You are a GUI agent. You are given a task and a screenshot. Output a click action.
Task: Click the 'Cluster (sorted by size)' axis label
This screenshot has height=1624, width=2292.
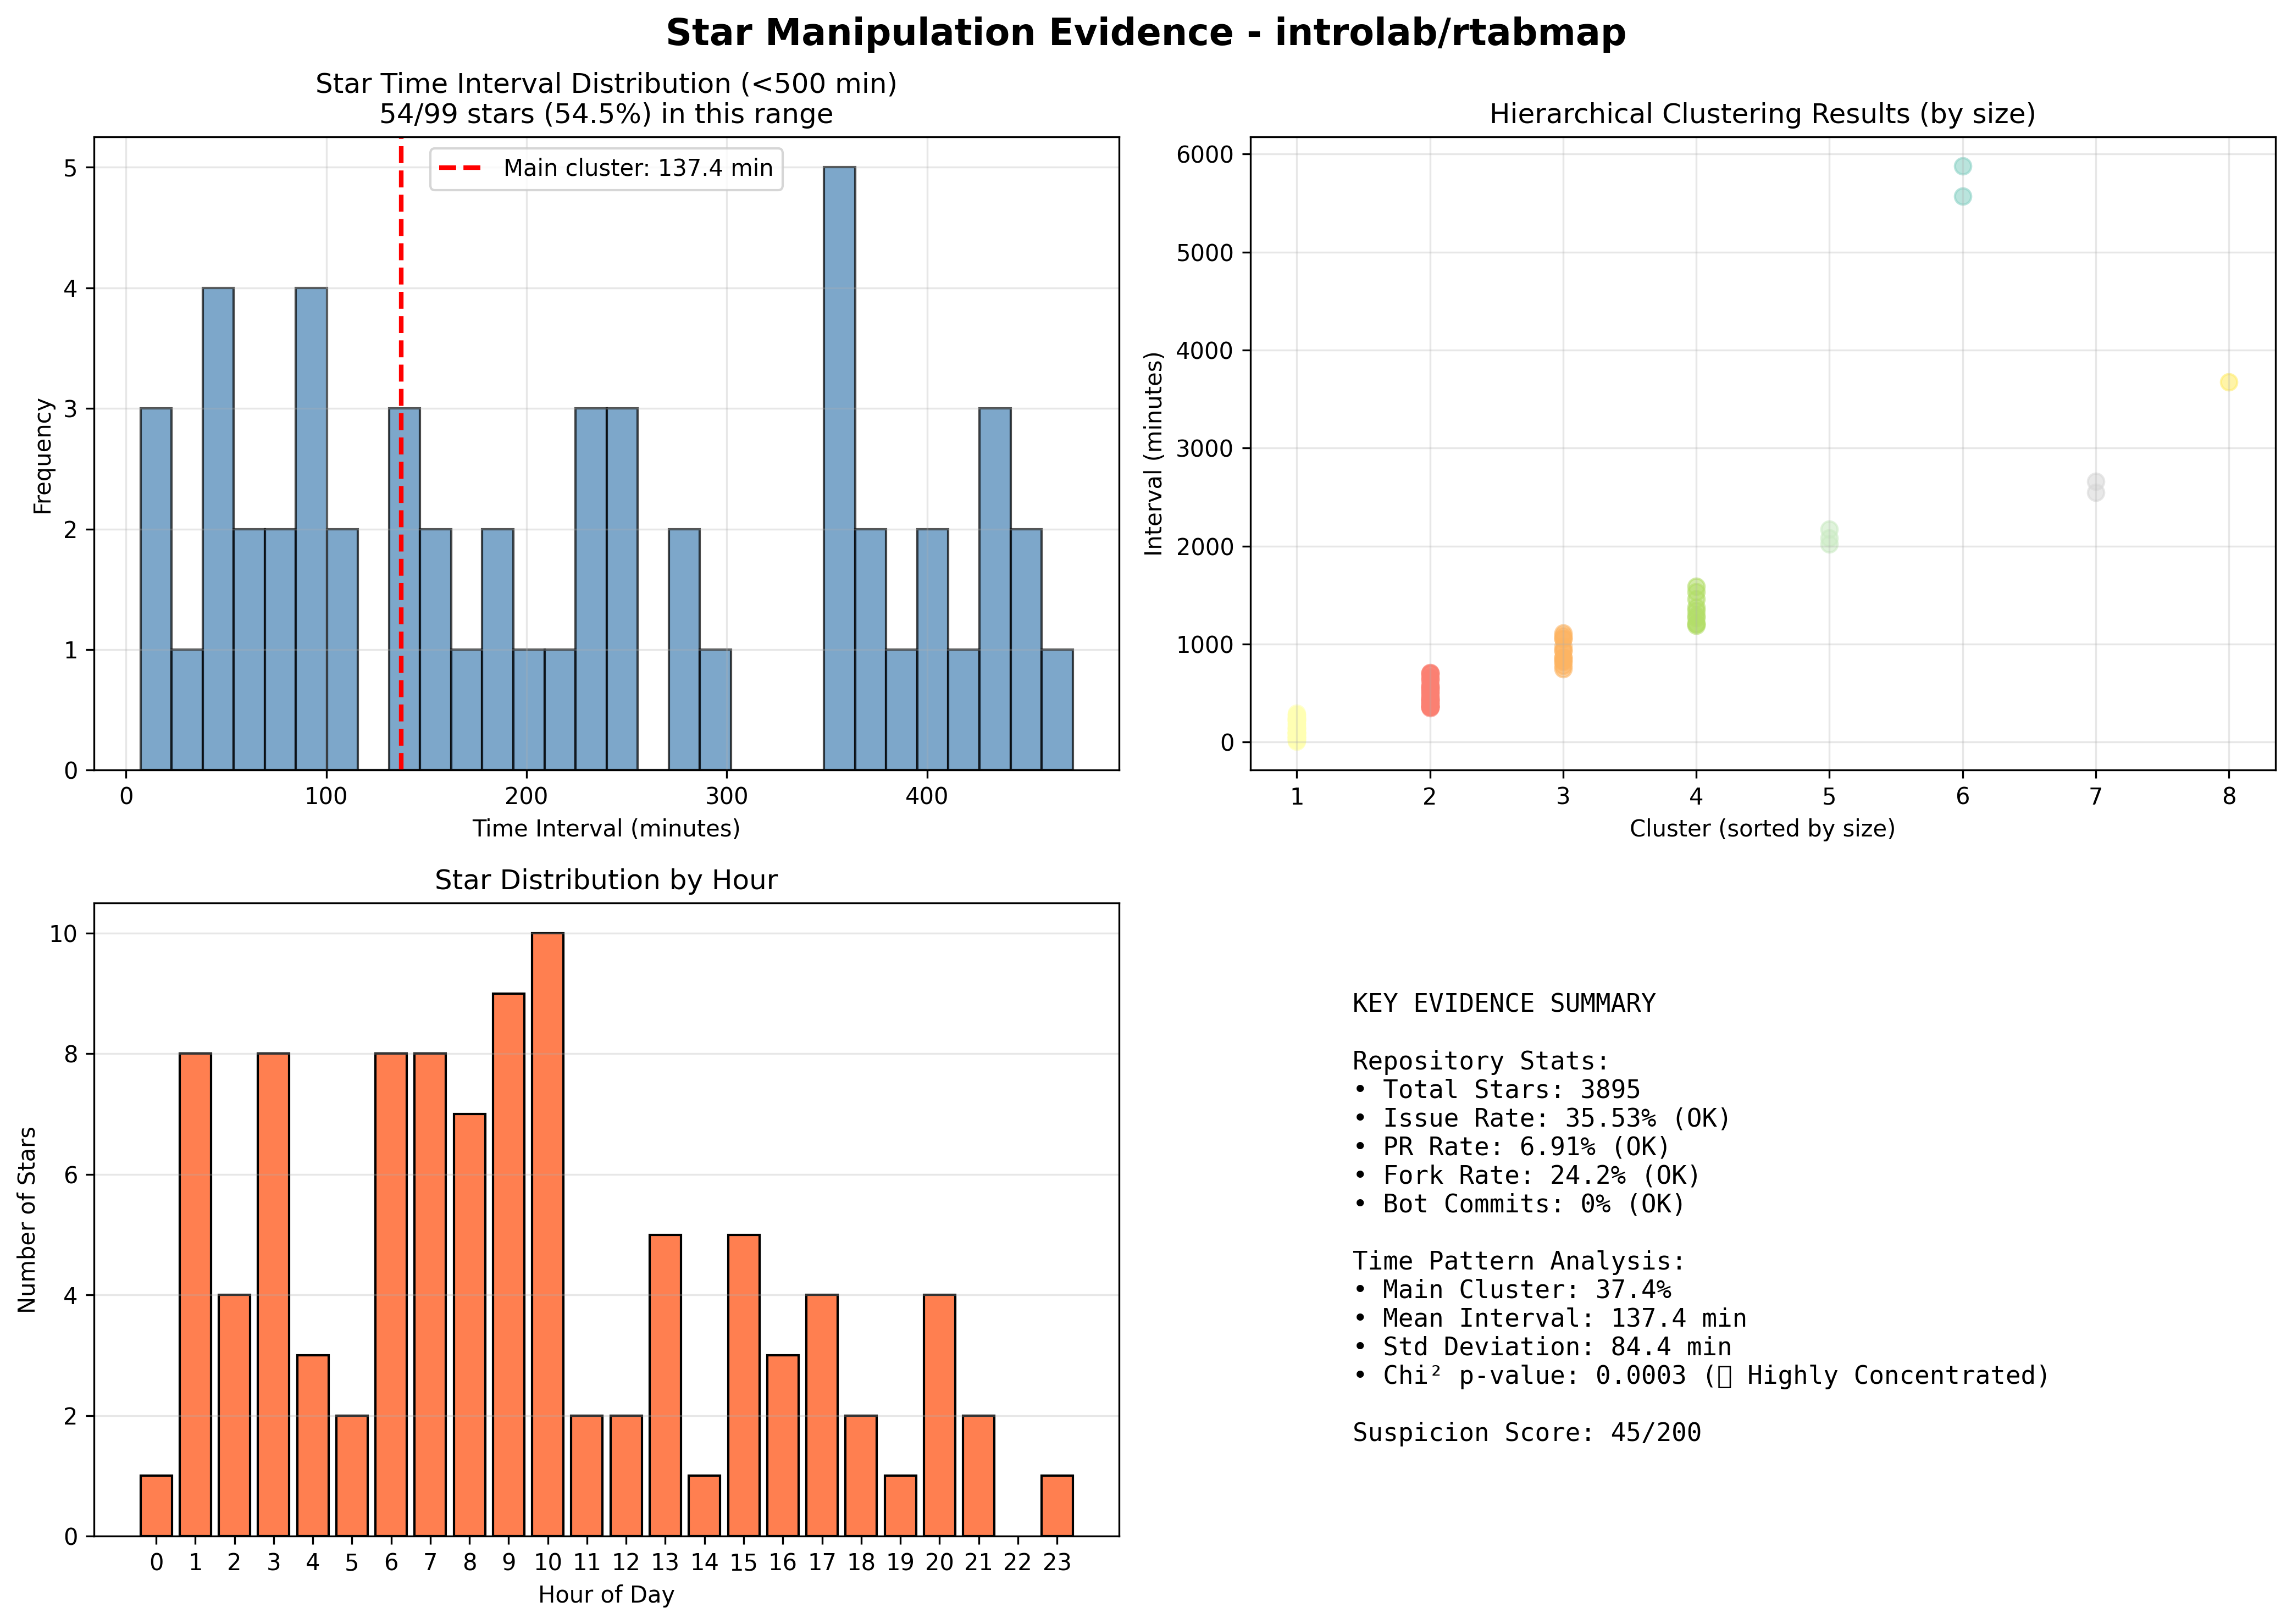click(x=1762, y=828)
